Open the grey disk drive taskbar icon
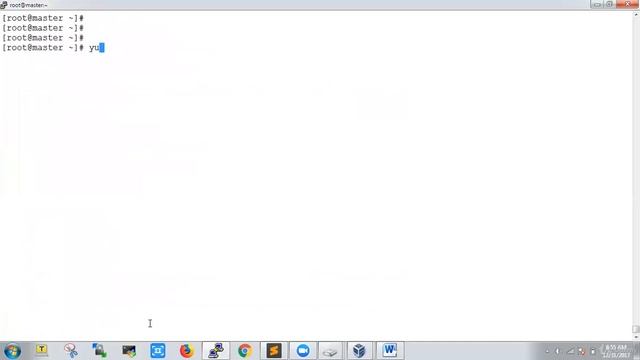 coord(331,351)
